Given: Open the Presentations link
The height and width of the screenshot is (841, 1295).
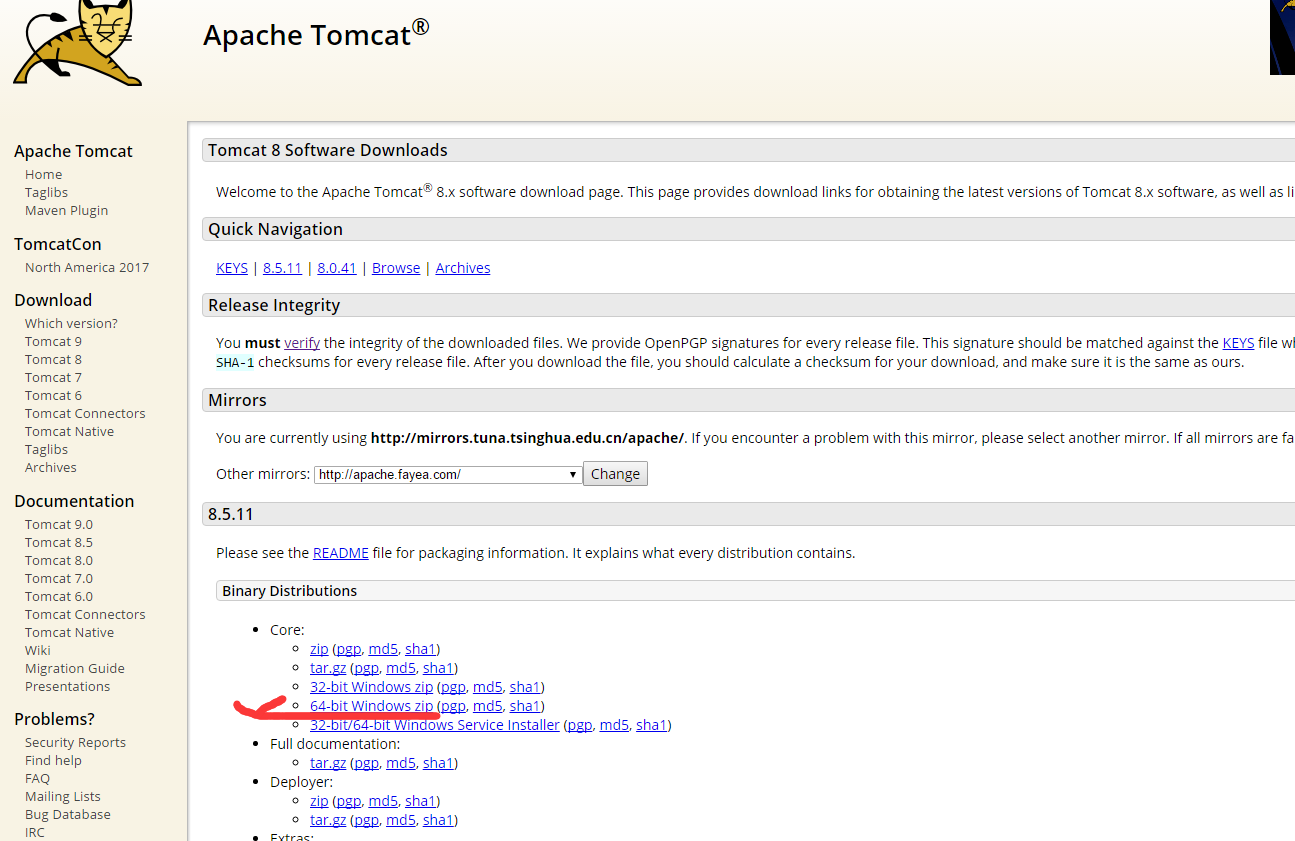Looking at the screenshot, I should coord(67,686).
